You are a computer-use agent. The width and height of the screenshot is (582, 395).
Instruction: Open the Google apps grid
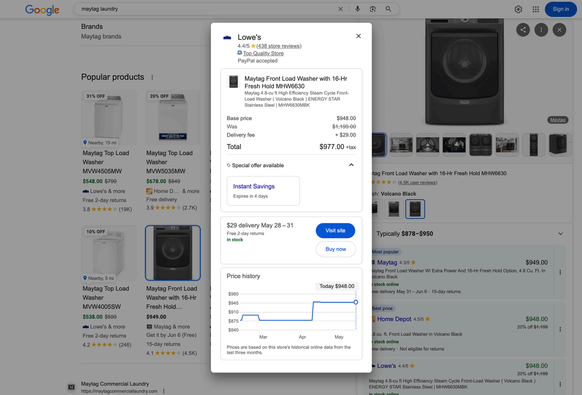coord(536,9)
